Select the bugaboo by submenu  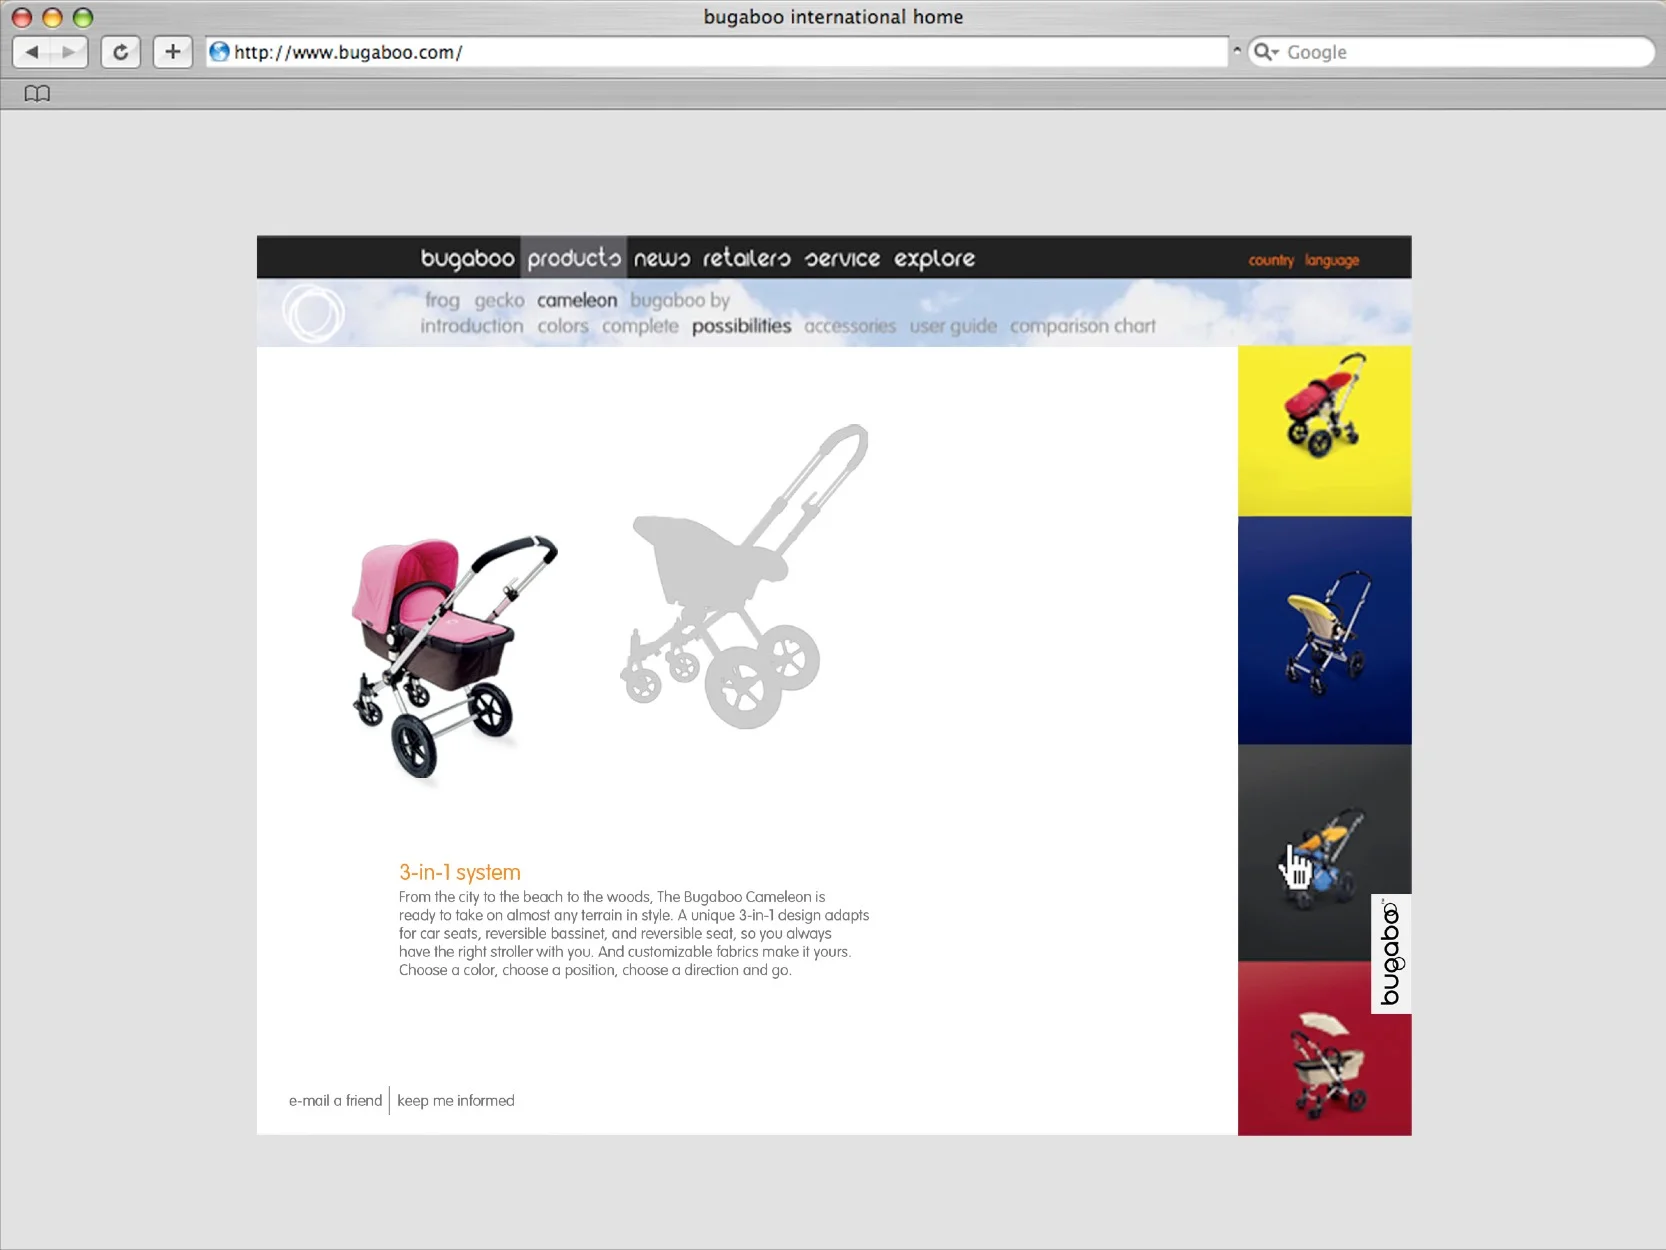click(680, 300)
